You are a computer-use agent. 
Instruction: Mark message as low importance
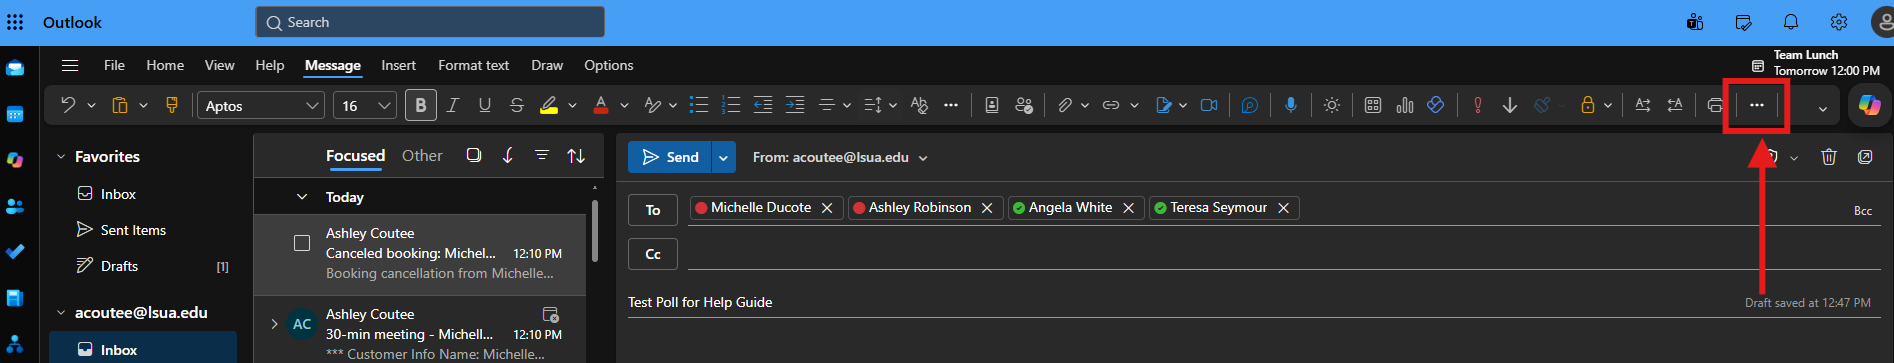(x=1510, y=105)
